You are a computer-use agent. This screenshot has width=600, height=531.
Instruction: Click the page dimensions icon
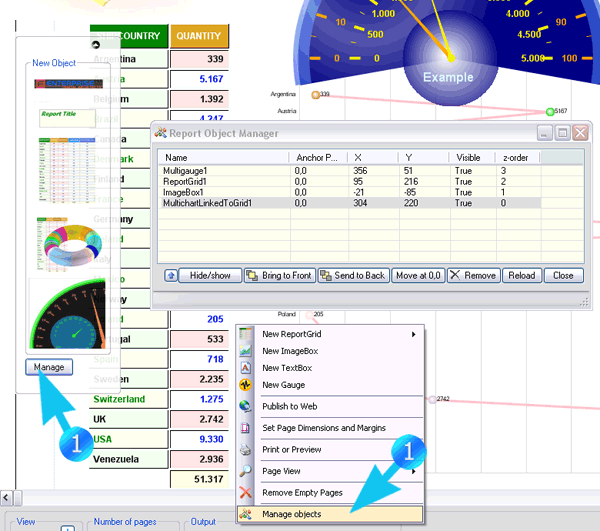point(245,428)
